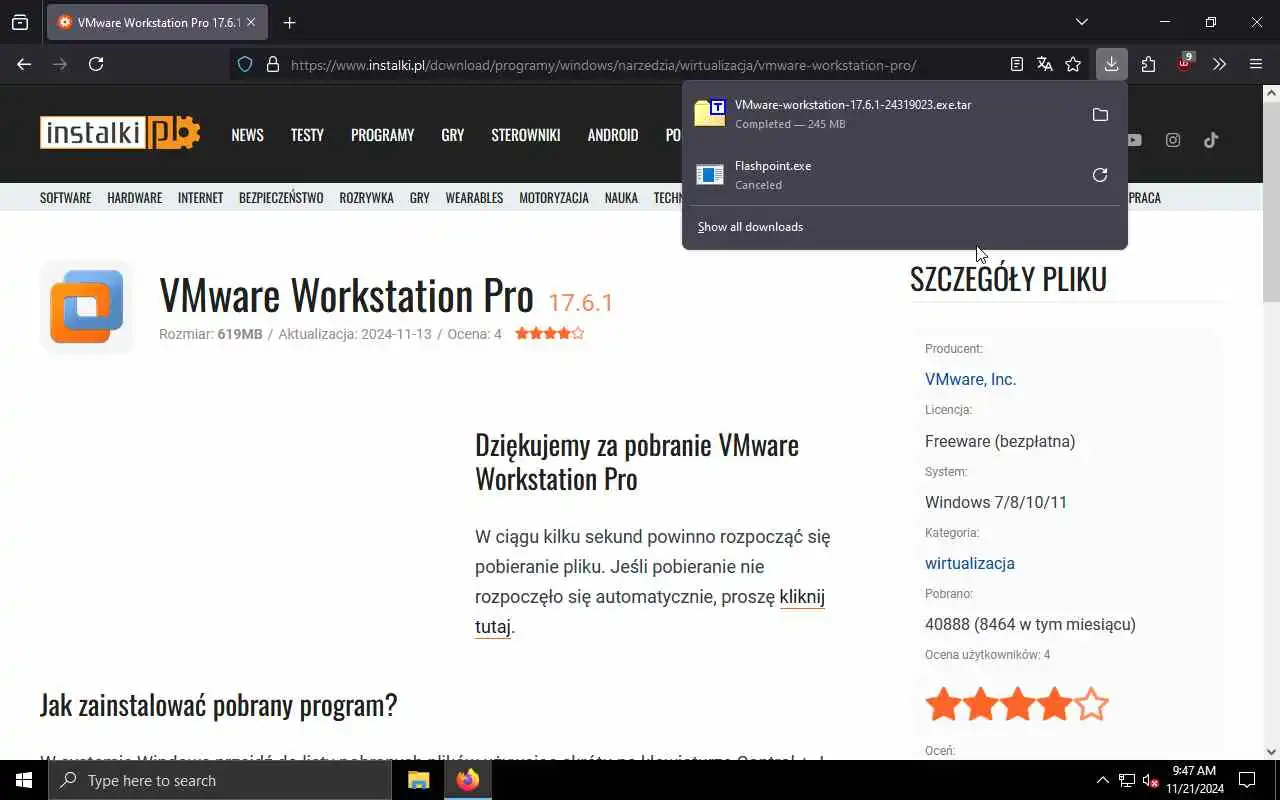Click the network tray icon

point(1127,780)
